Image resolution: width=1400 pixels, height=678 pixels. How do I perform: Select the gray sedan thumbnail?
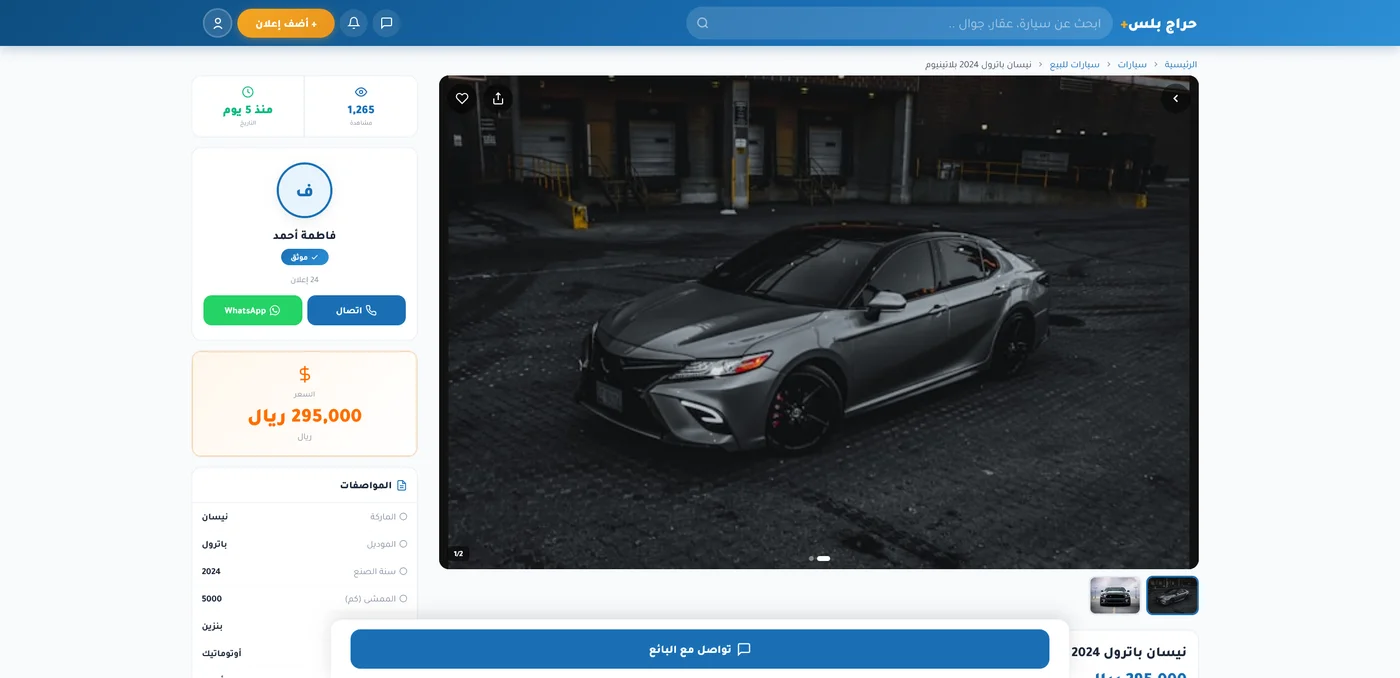pyautogui.click(x=1172, y=595)
